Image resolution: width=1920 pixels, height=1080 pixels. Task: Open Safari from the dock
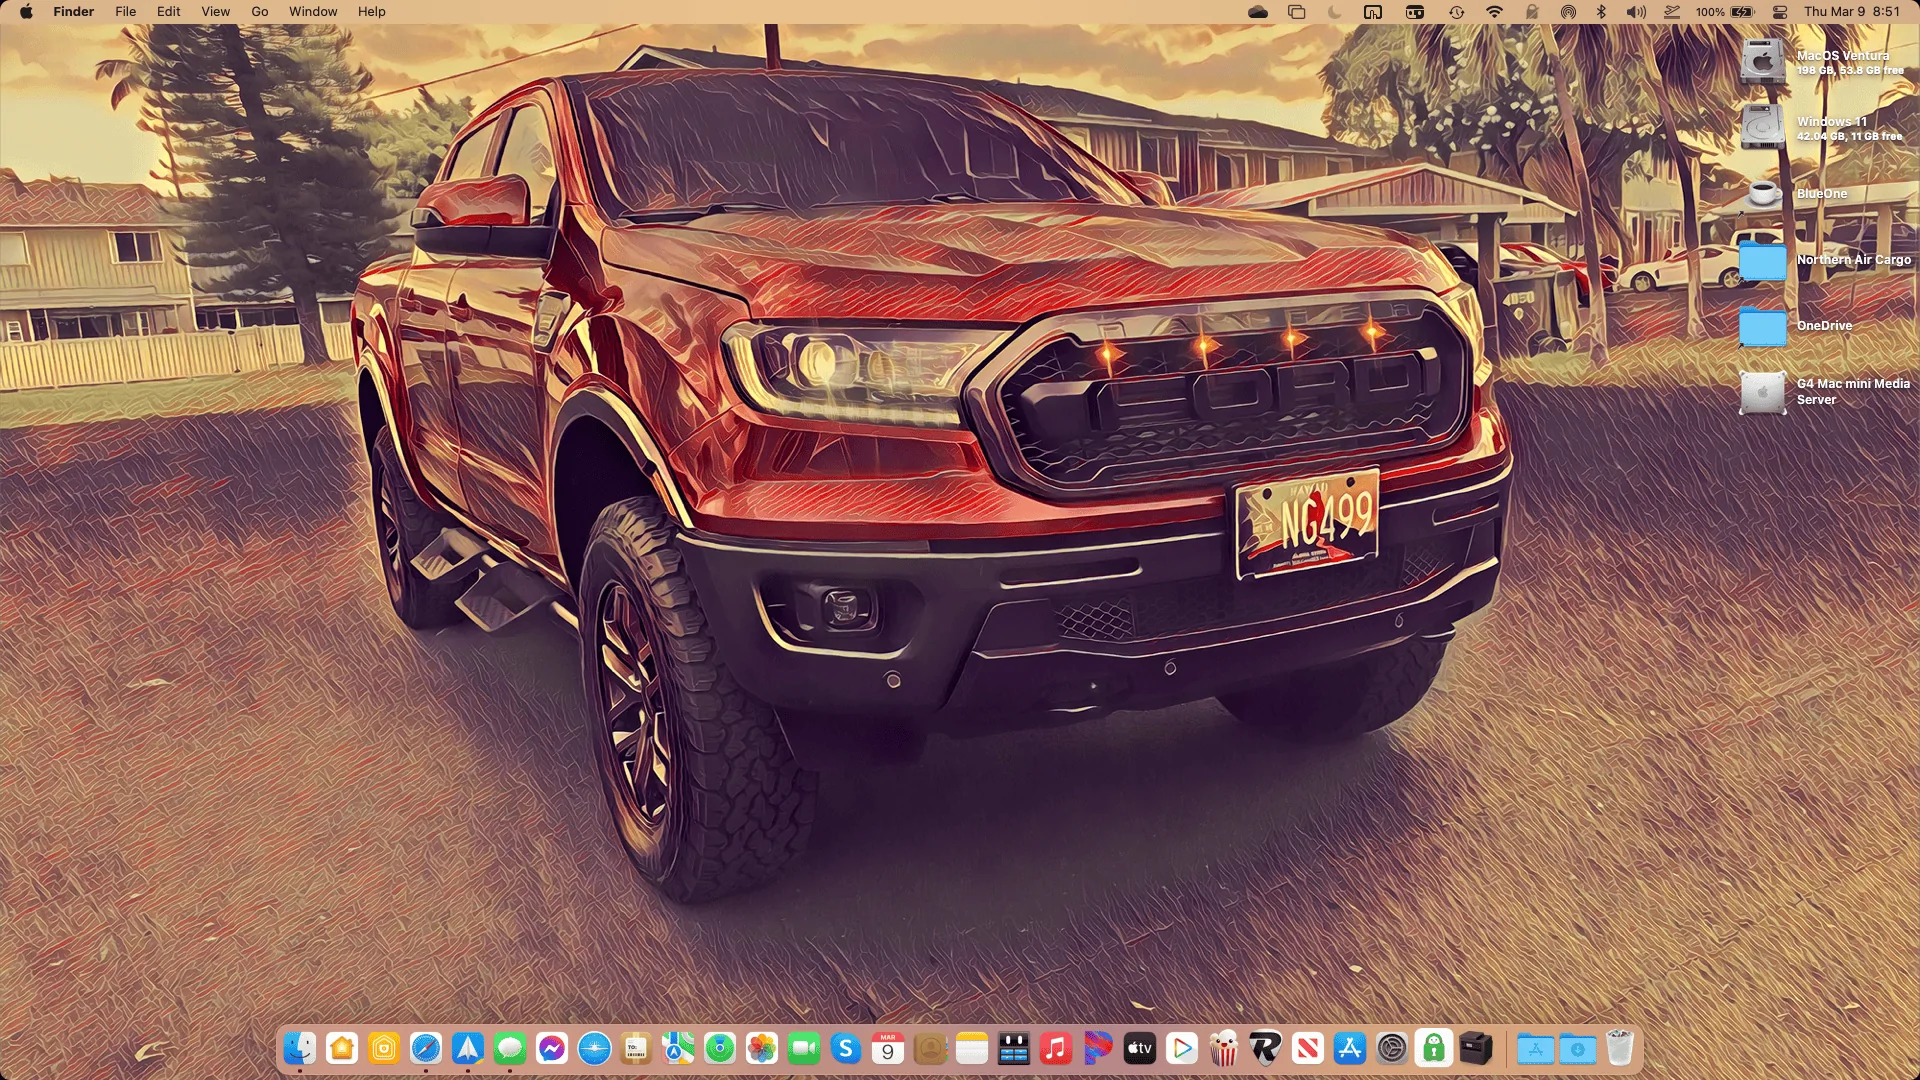(426, 1048)
